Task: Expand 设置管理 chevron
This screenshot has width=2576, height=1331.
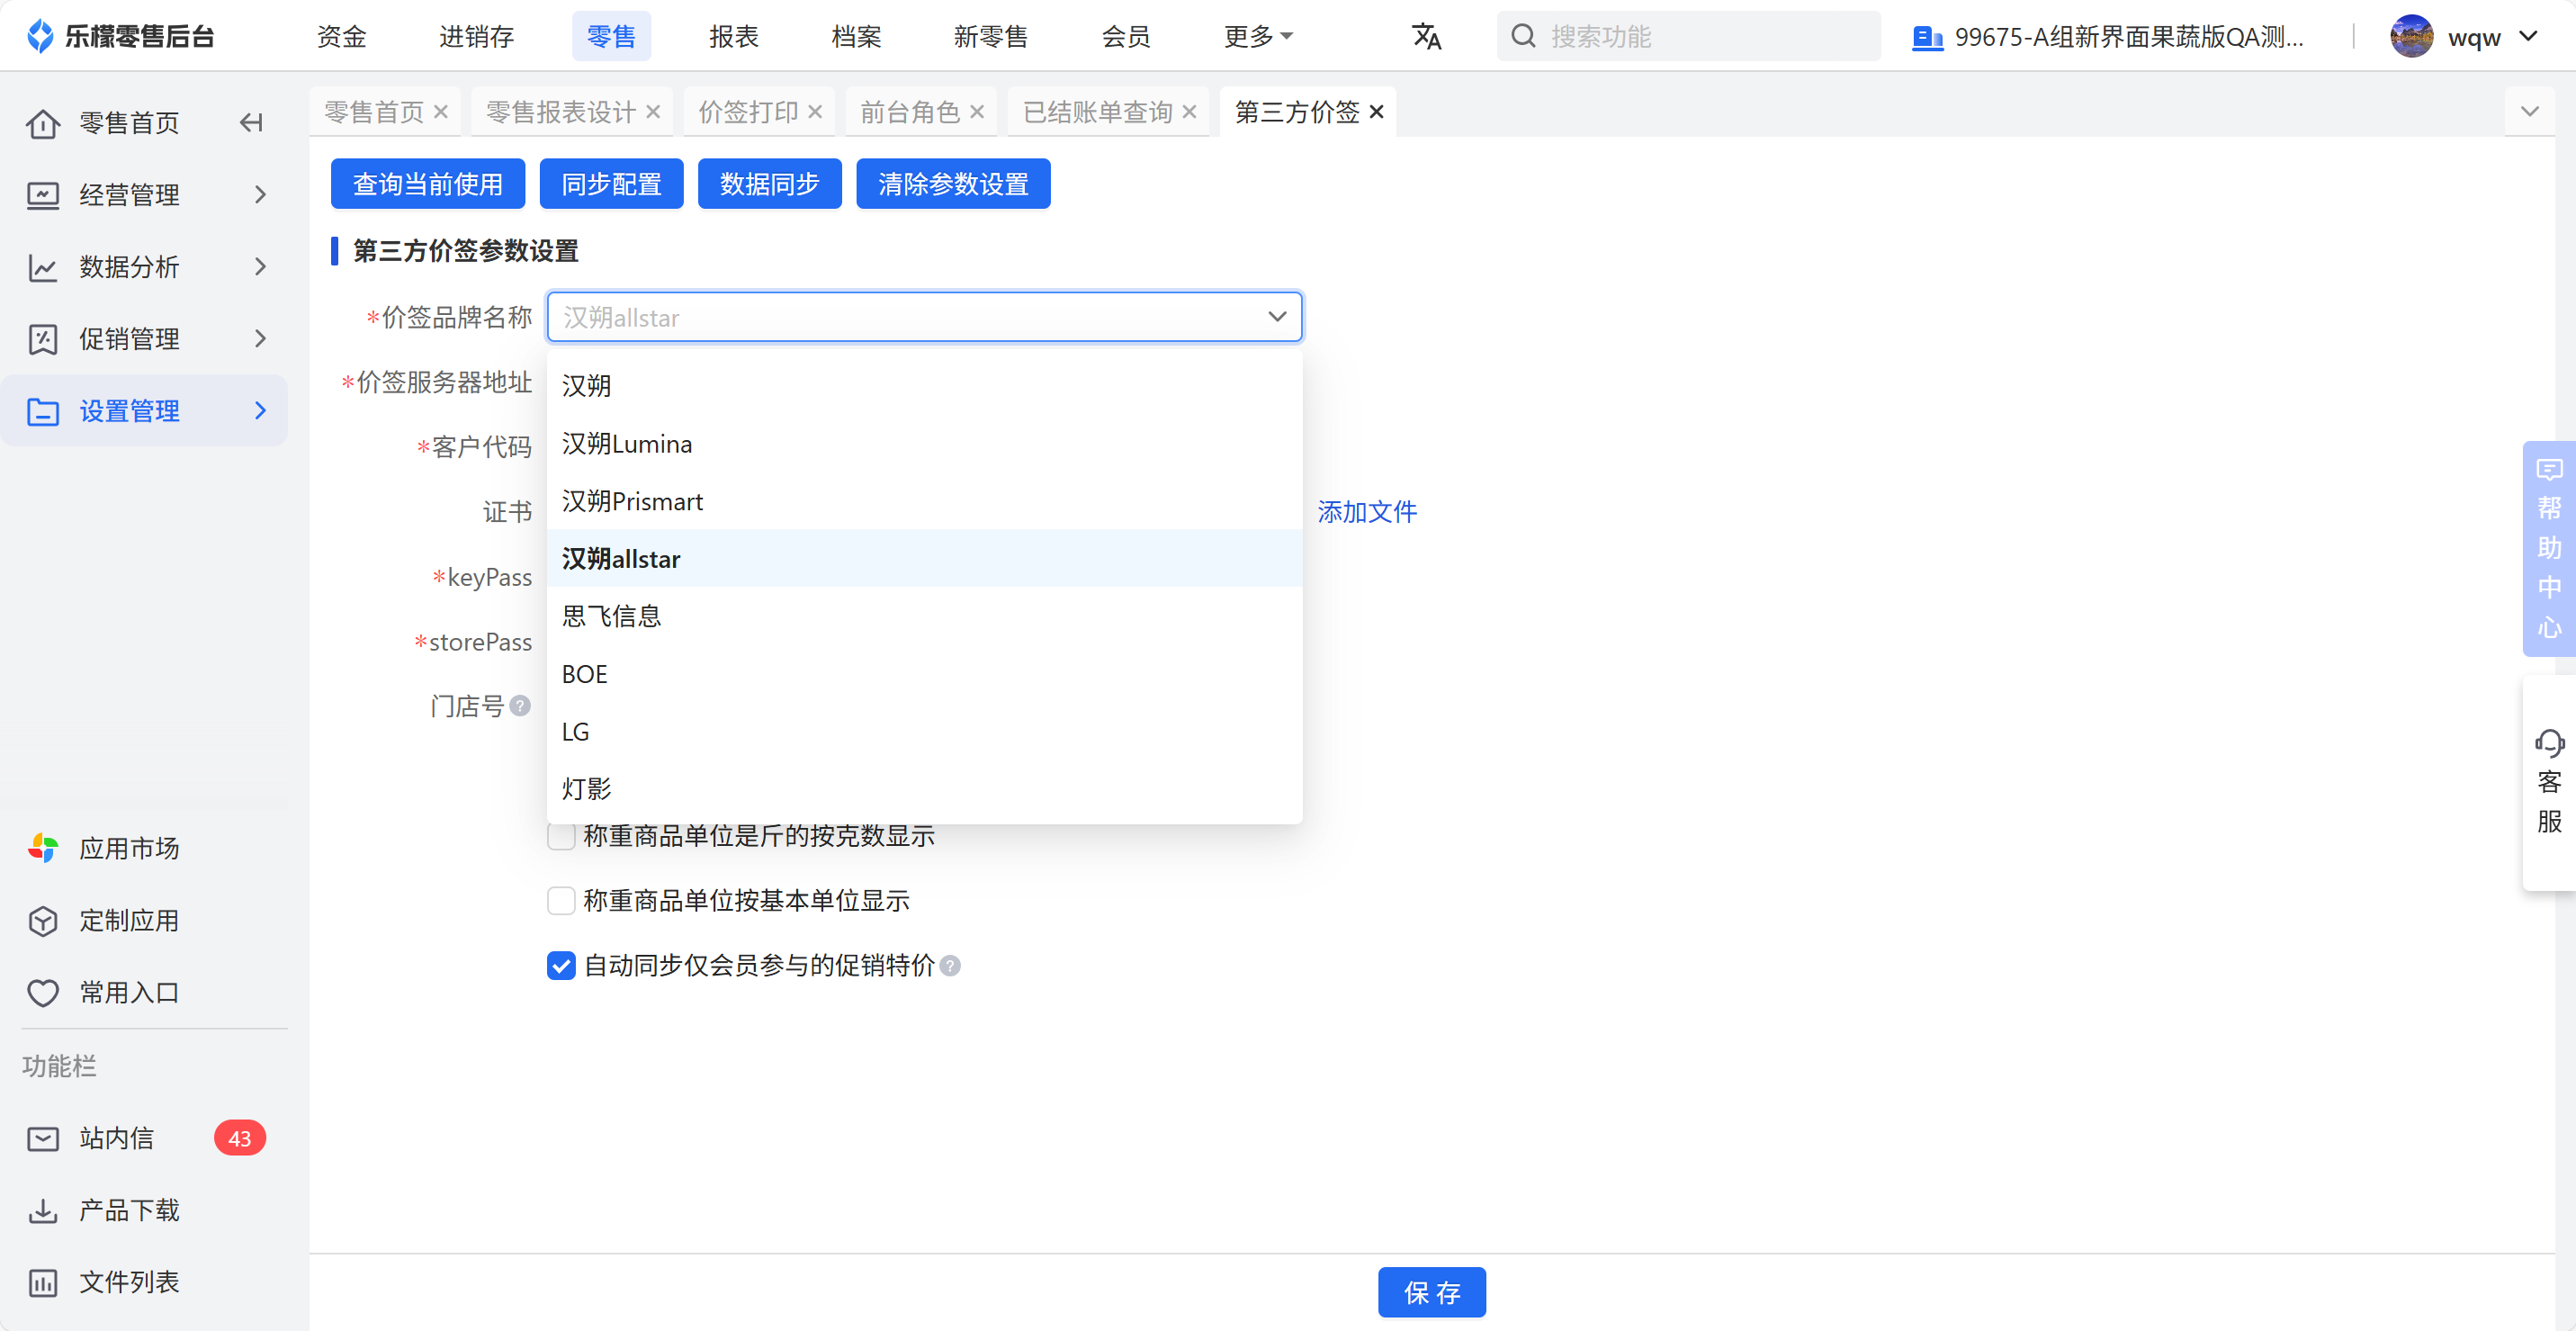Action: pyautogui.click(x=260, y=411)
